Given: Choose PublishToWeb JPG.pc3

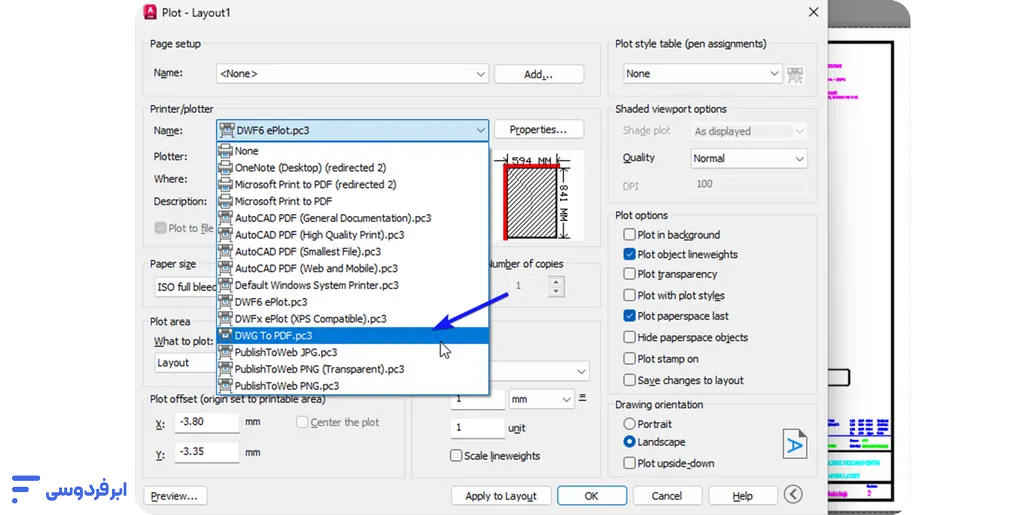Looking at the screenshot, I should pyautogui.click(x=353, y=352).
